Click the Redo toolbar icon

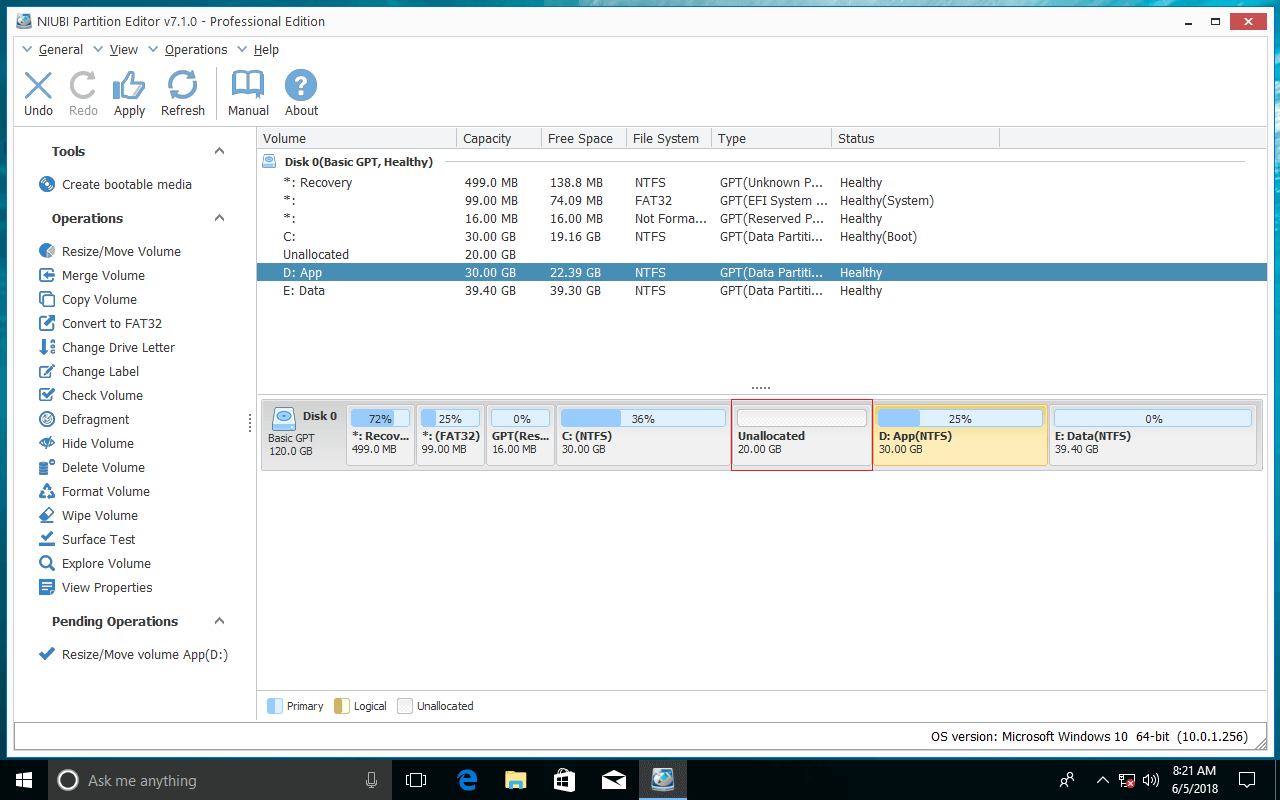[x=83, y=93]
